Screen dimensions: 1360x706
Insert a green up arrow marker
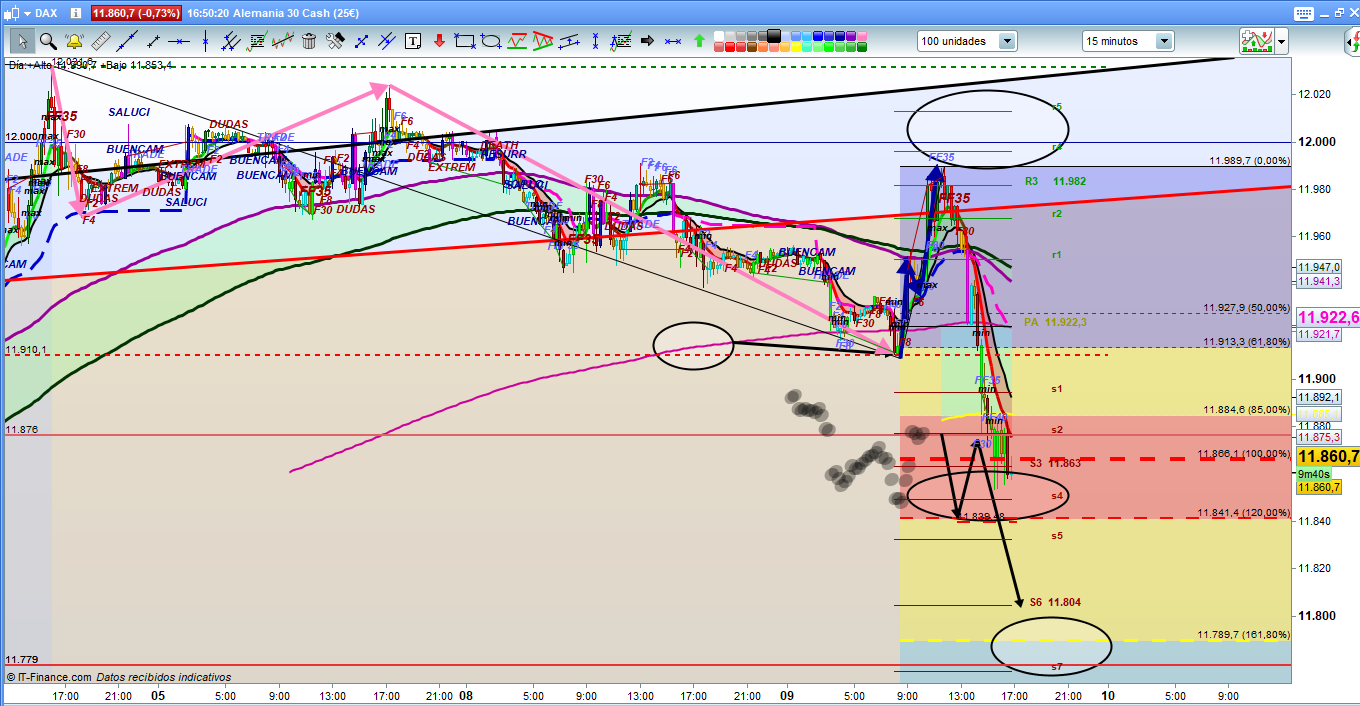pos(699,41)
